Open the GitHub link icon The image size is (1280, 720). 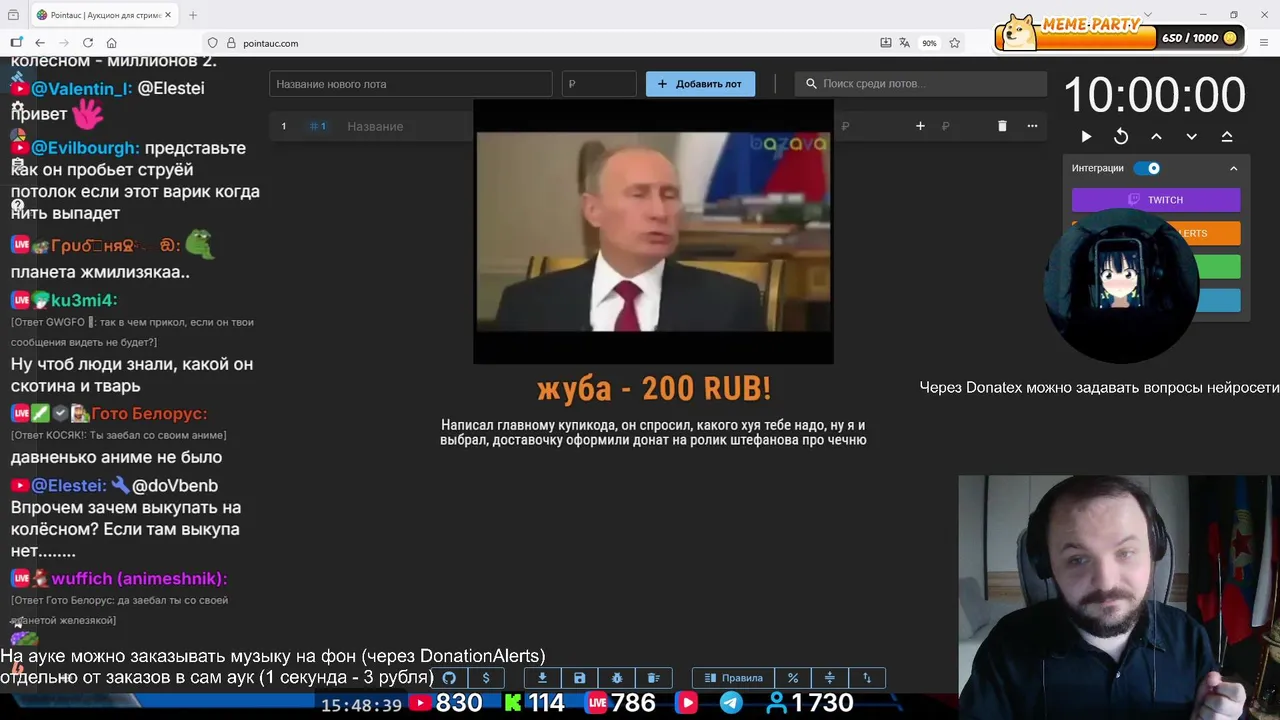pyautogui.click(x=449, y=678)
